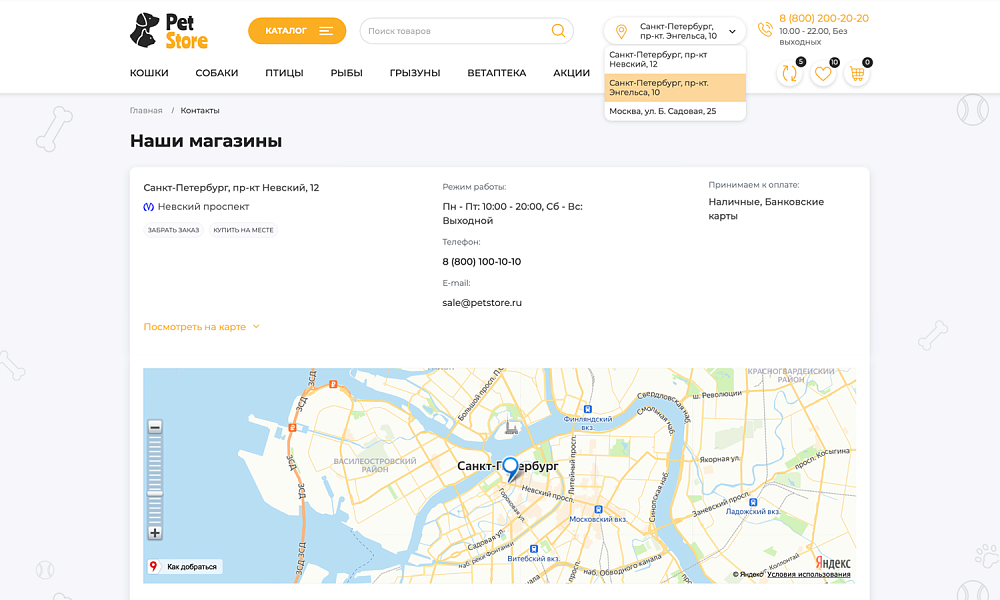
Task: Open the compare items icon
Action: [x=789, y=73]
